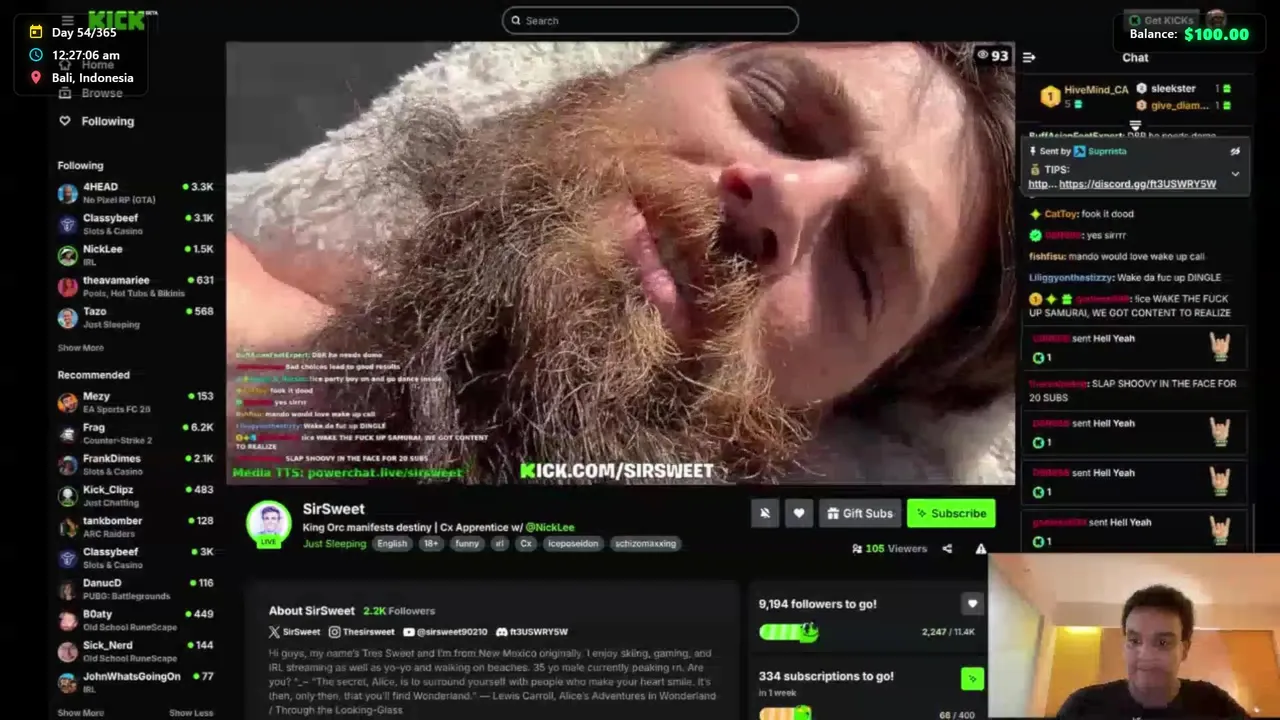The height and width of the screenshot is (720, 1280).
Task: Open JohnWhatsGoingOn IRL channel
Action: pos(135,682)
